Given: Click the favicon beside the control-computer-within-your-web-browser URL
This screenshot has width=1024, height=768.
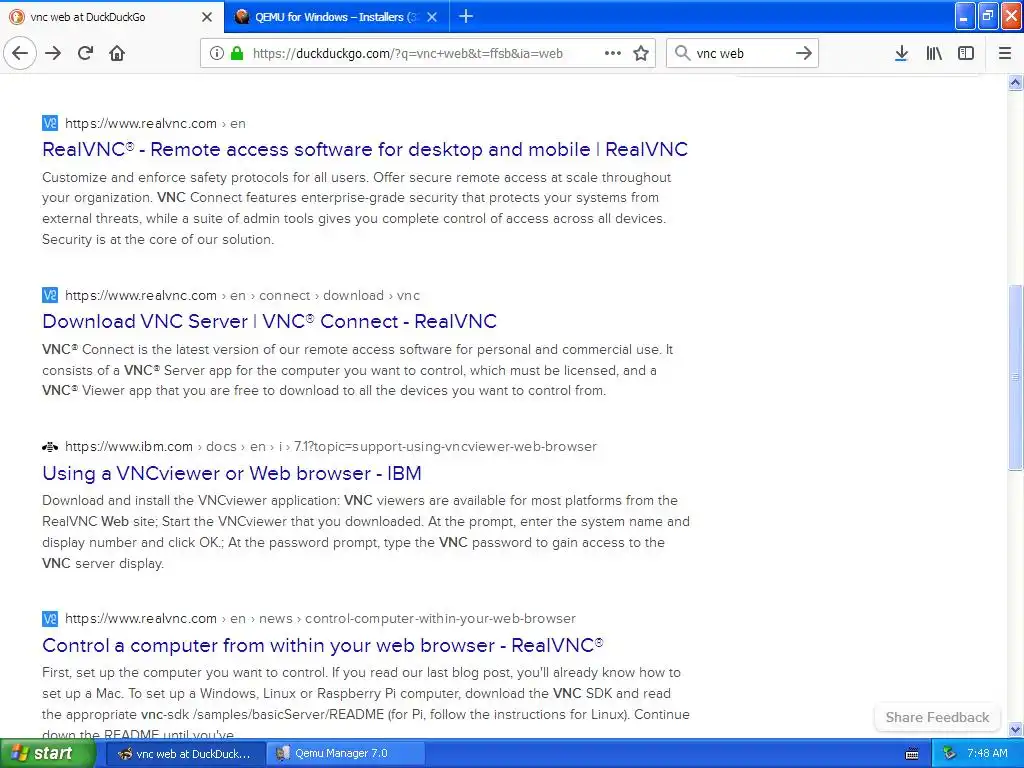Looking at the screenshot, I should pos(50,618).
